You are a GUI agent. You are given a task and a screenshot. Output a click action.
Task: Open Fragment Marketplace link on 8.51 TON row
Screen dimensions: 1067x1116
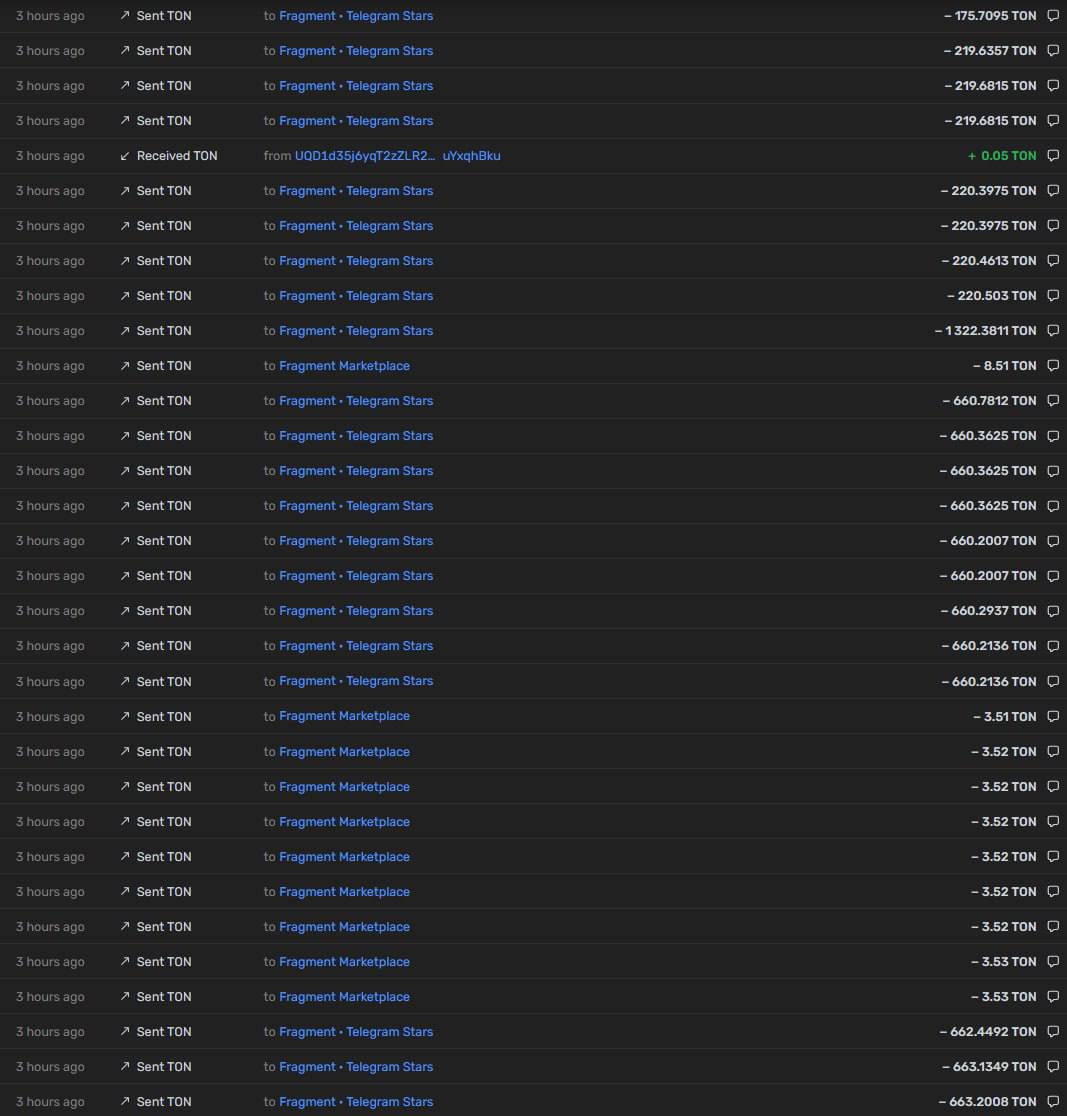345,366
